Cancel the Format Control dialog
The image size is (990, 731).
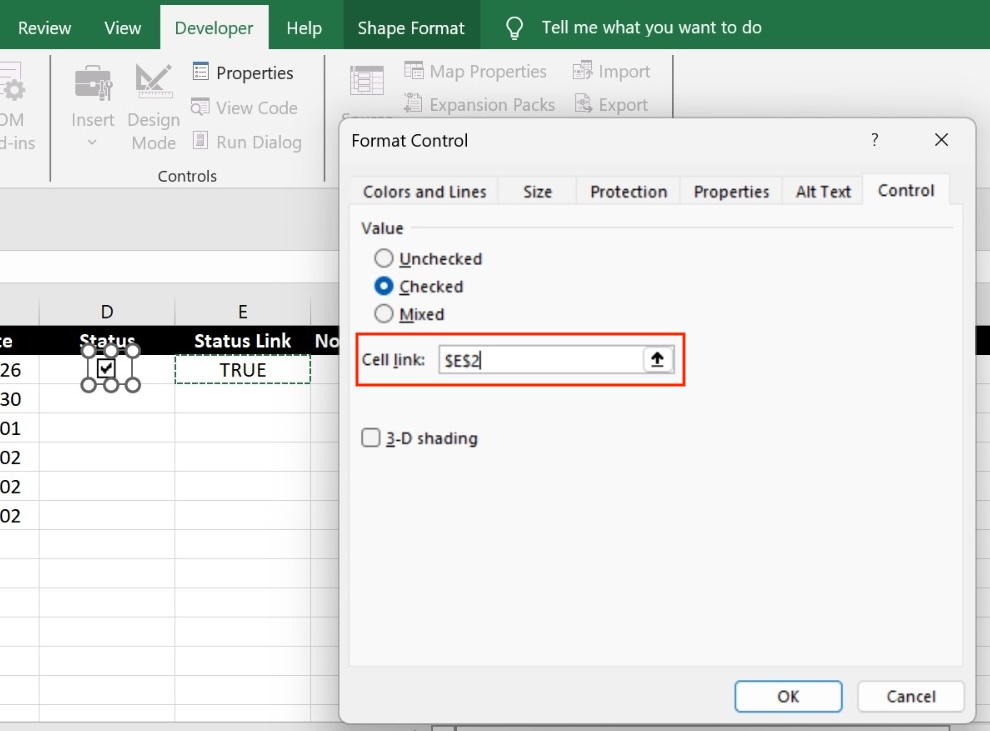910,696
